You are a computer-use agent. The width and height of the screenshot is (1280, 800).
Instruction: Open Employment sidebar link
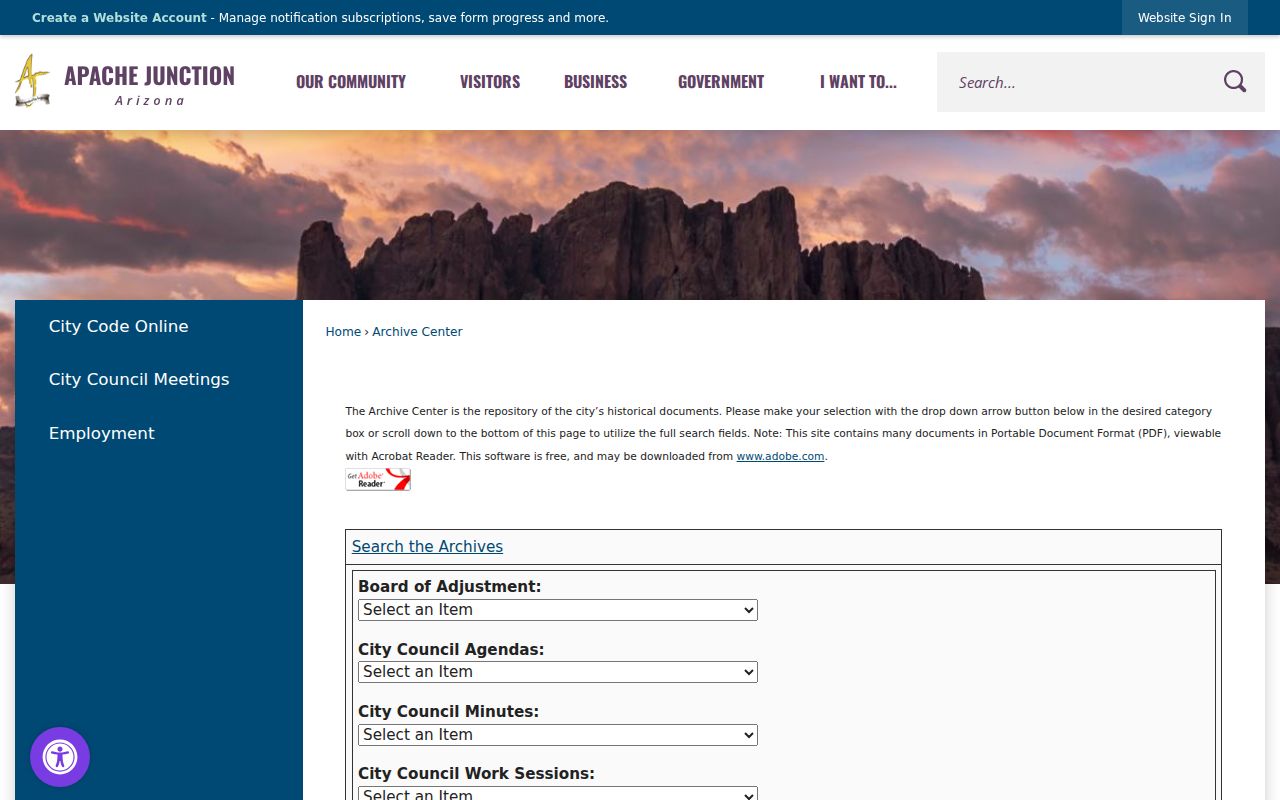(x=101, y=433)
